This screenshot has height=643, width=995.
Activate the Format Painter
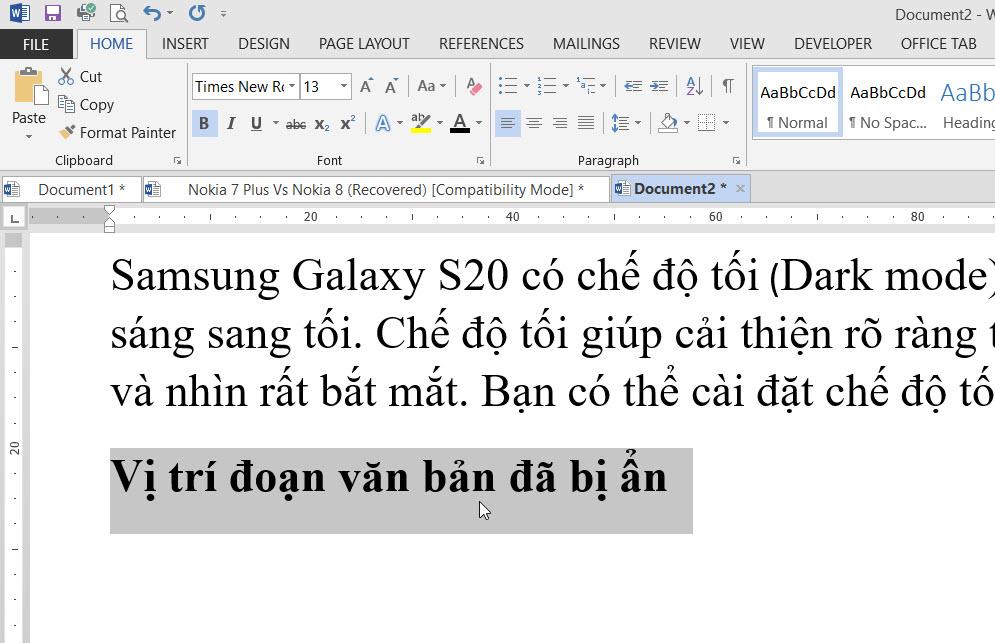point(117,132)
